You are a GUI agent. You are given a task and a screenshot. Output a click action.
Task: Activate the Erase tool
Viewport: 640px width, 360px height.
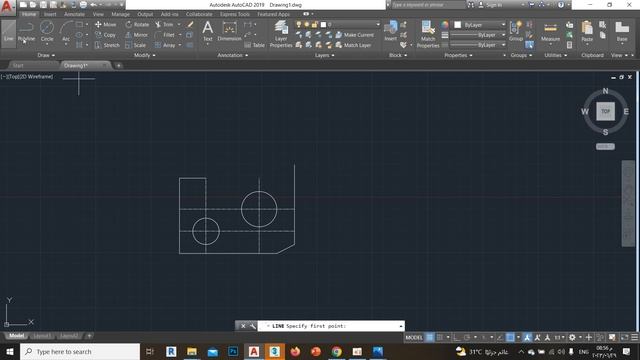[190, 24]
